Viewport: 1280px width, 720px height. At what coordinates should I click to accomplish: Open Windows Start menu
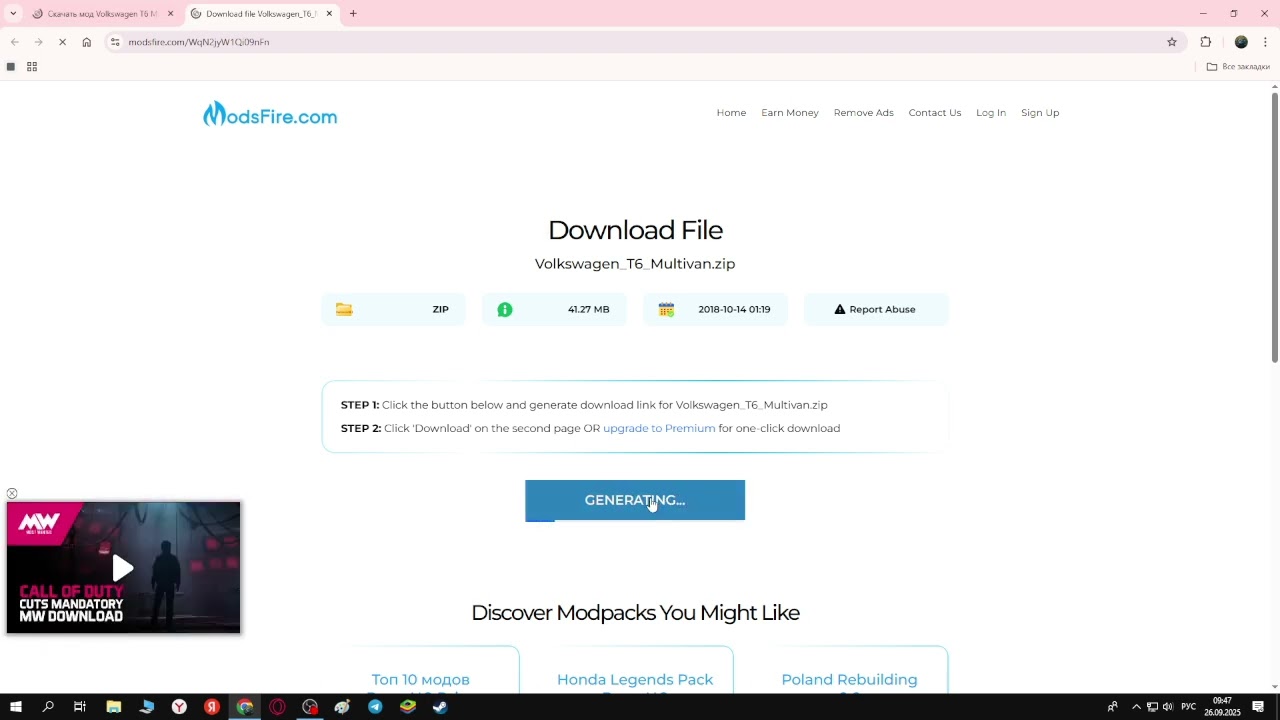point(16,707)
